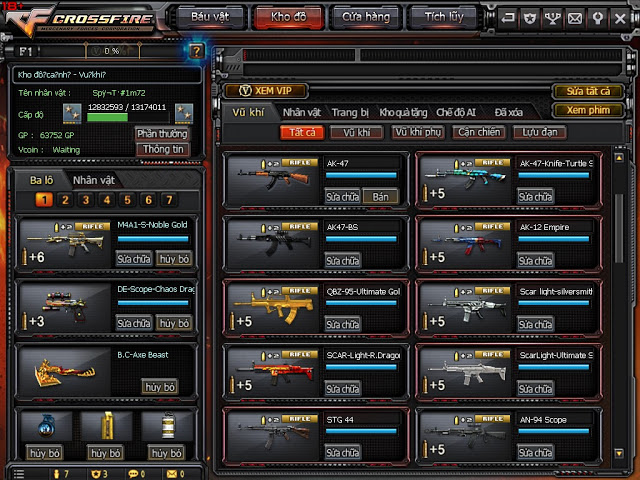Click the left rank insignia next to Cấp độ

coord(72,113)
